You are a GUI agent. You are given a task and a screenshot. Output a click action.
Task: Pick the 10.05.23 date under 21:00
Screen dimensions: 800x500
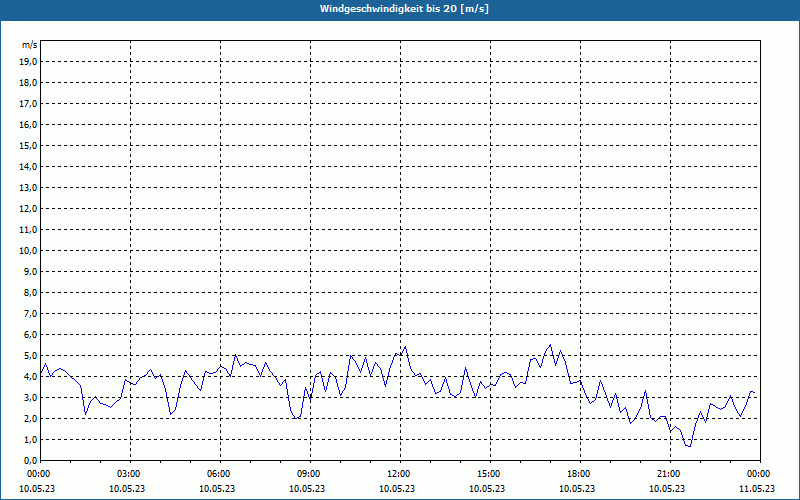tap(667, 488)
